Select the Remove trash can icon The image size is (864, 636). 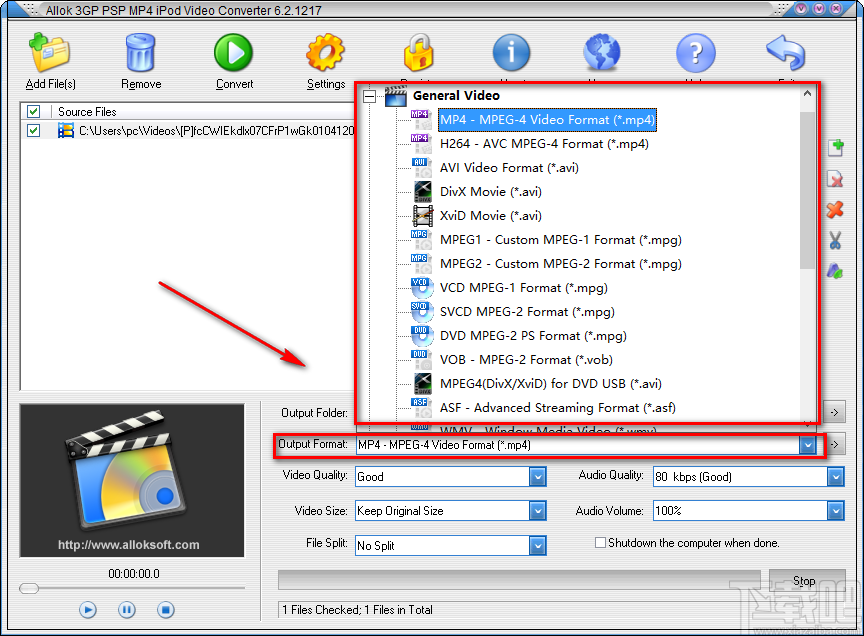point(140,53)
